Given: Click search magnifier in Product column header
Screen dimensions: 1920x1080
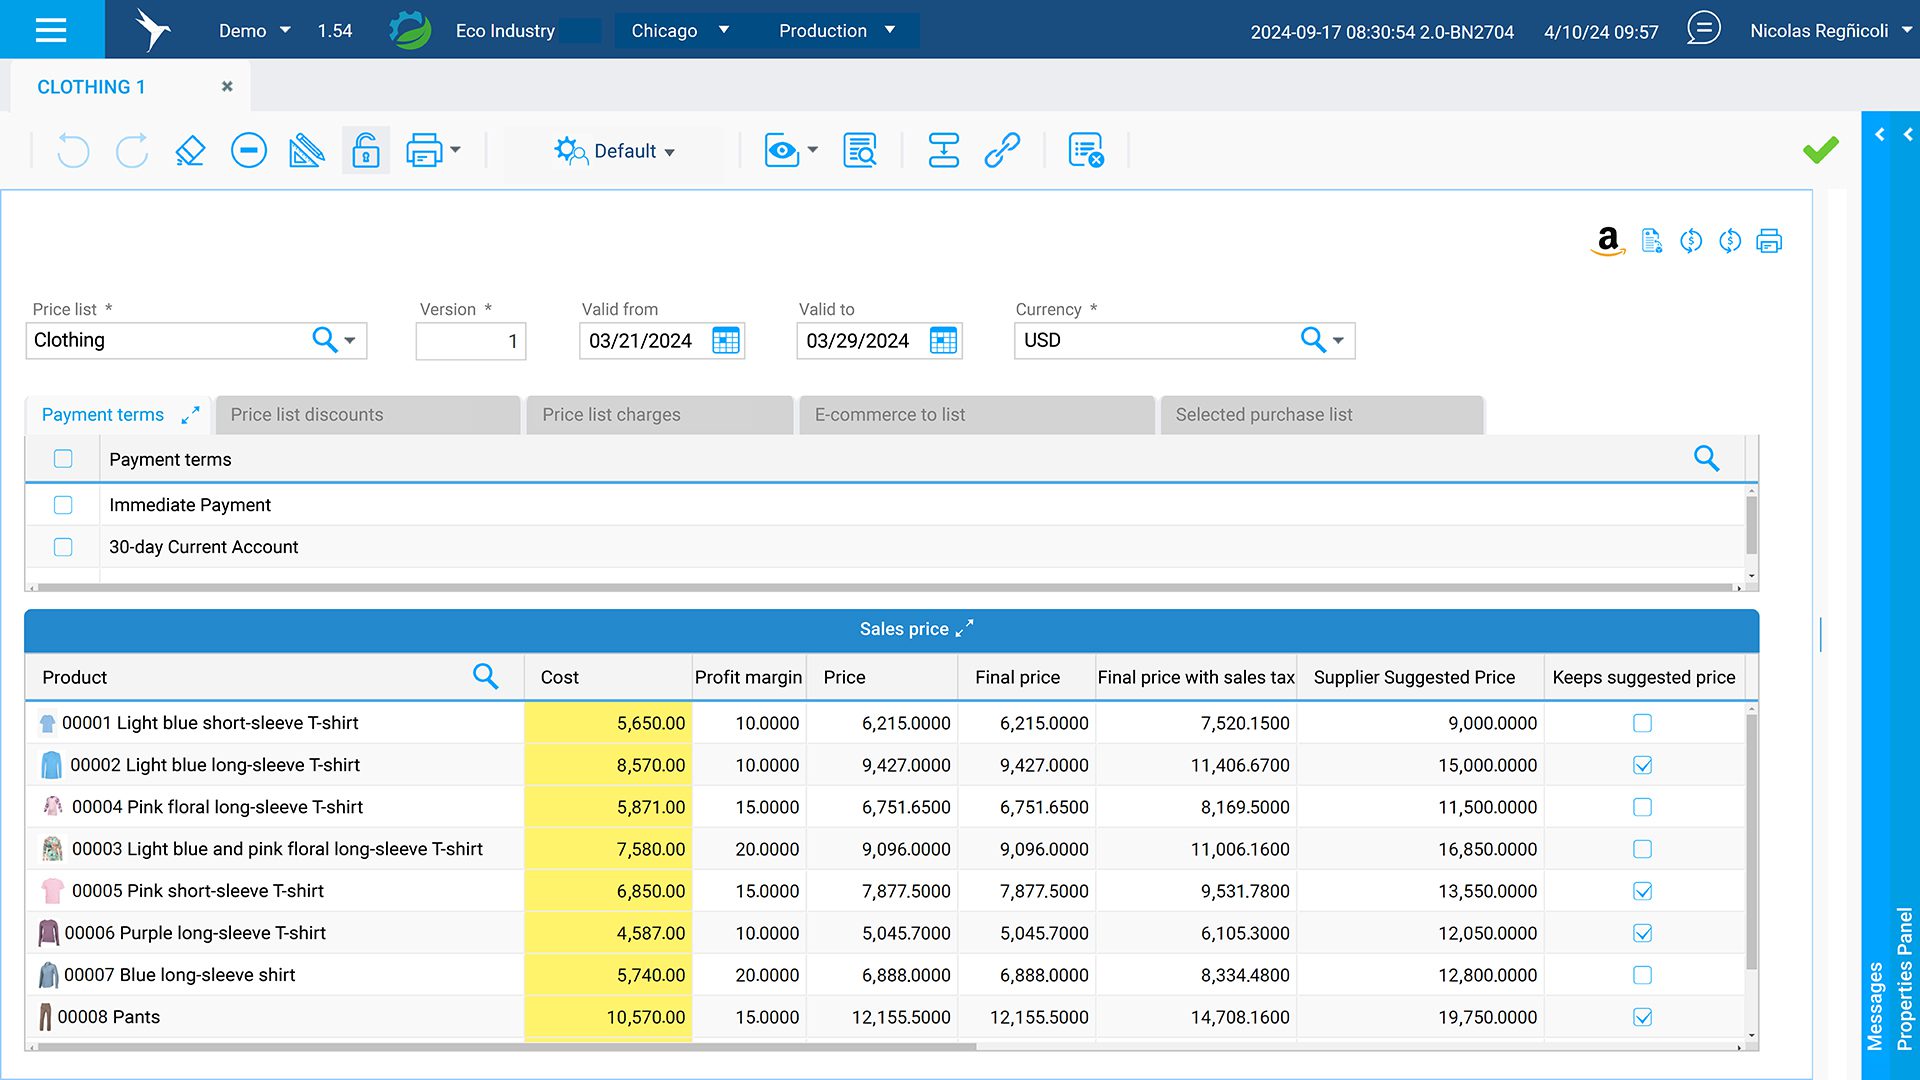Looking at the screenshot, I should click(485, 677).
